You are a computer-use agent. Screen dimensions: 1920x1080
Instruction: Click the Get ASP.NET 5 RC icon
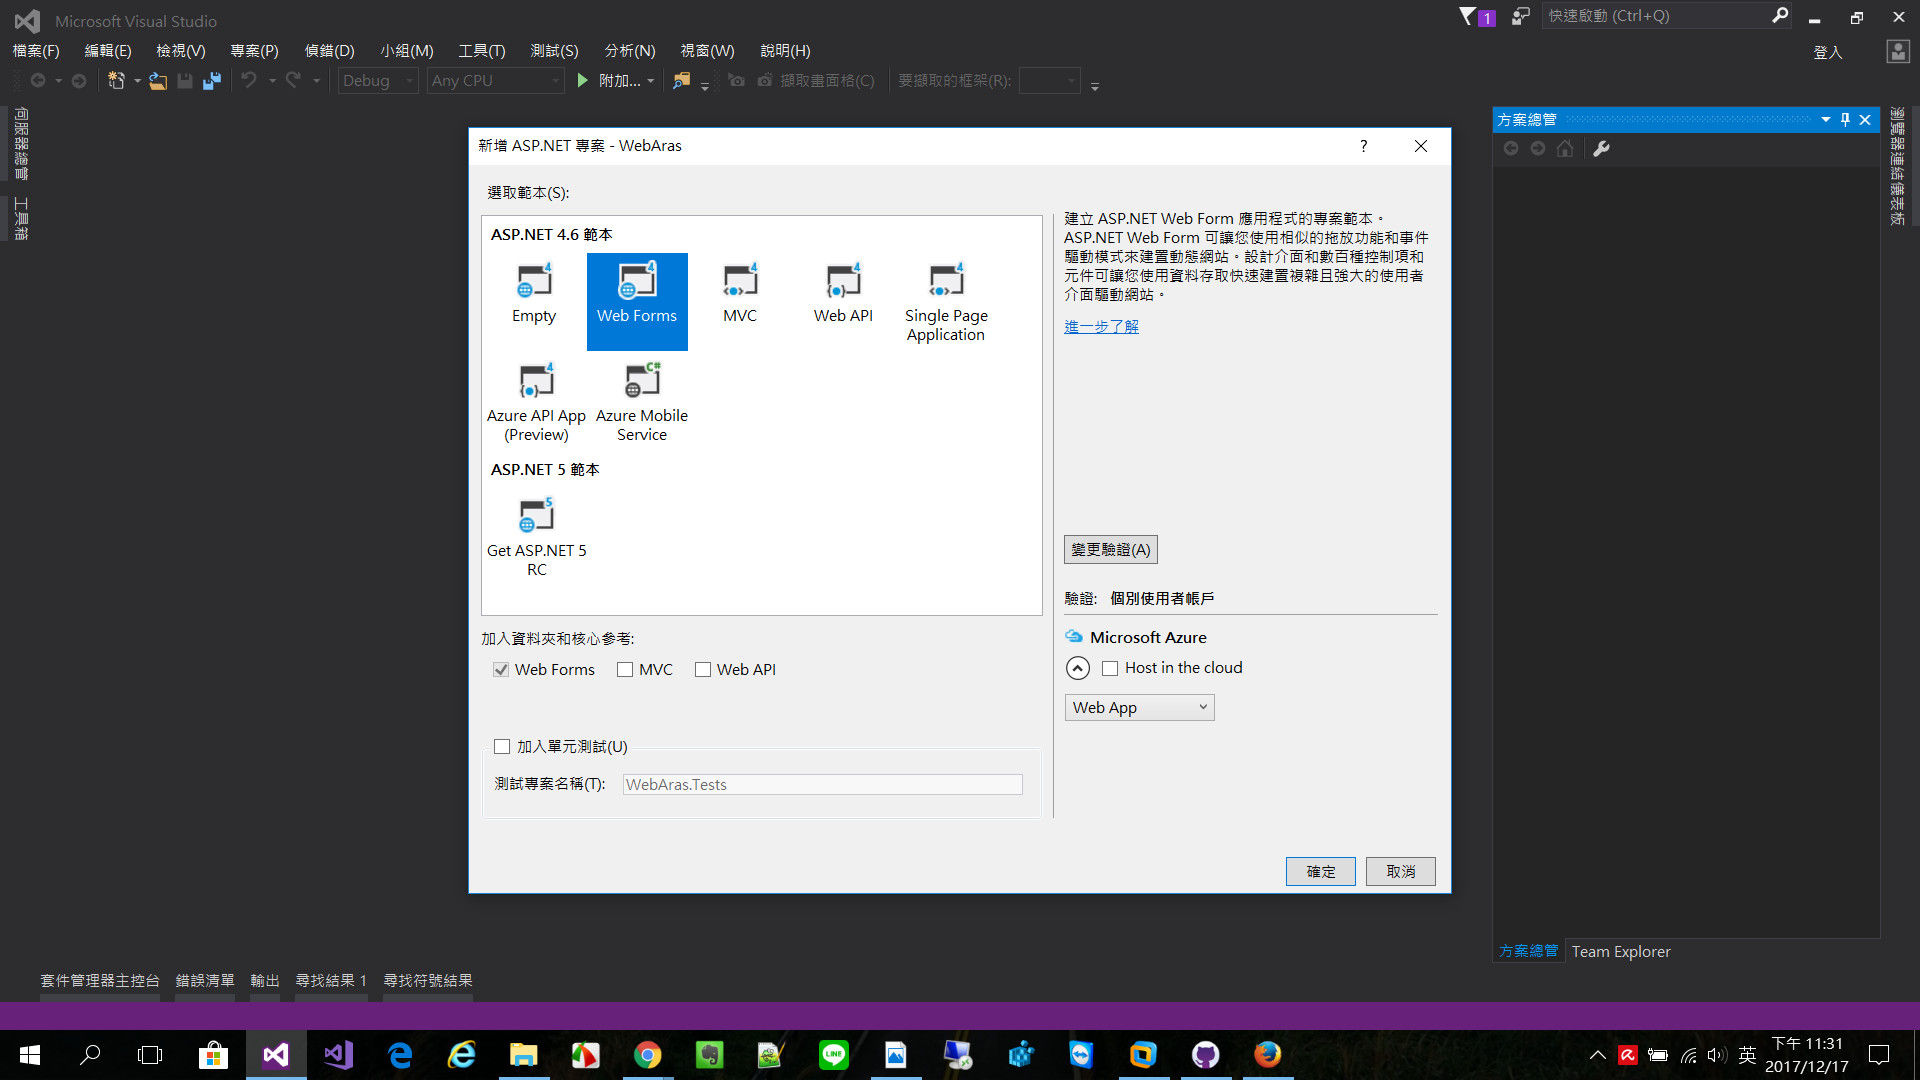pyautogui.click(x=536, y=517)
